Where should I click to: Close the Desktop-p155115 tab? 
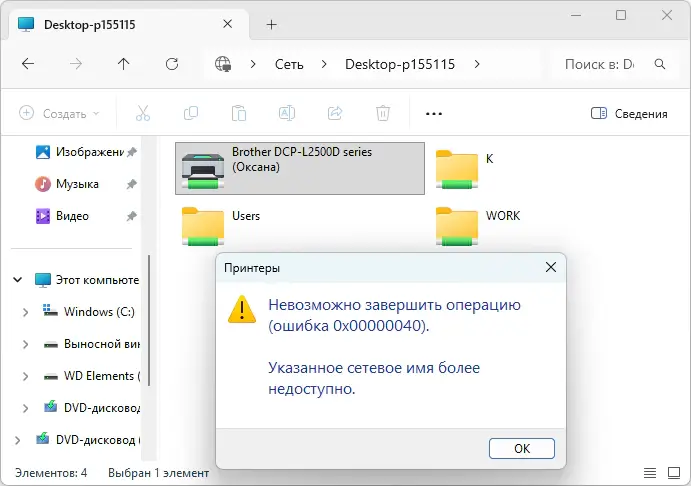click(x=227, y=24)
